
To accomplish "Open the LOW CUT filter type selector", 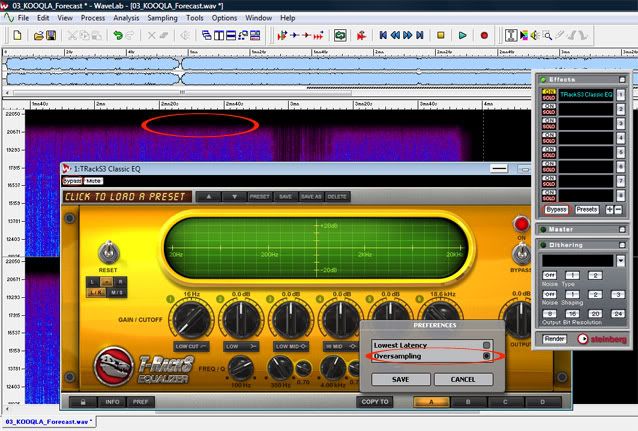I will click(191, 346).
